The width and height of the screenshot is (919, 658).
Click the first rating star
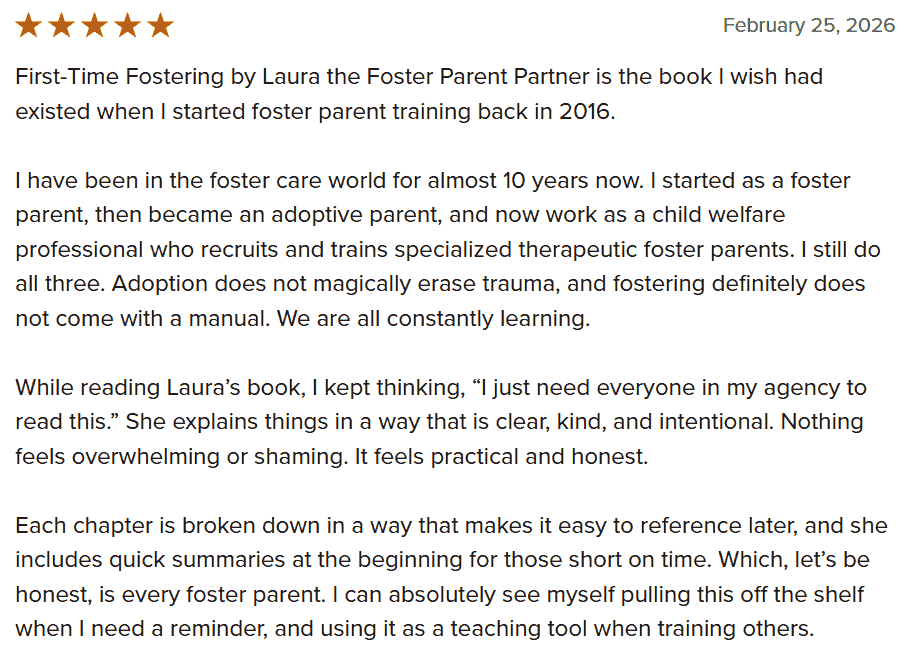[28, 26]
